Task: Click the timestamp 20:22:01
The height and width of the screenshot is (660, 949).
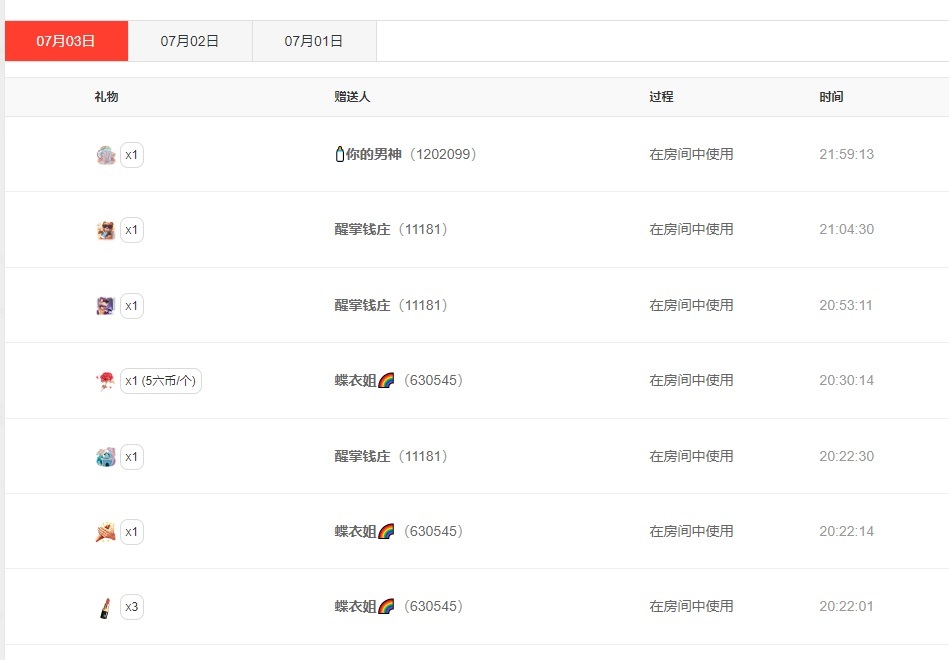Action: point(846,606)
